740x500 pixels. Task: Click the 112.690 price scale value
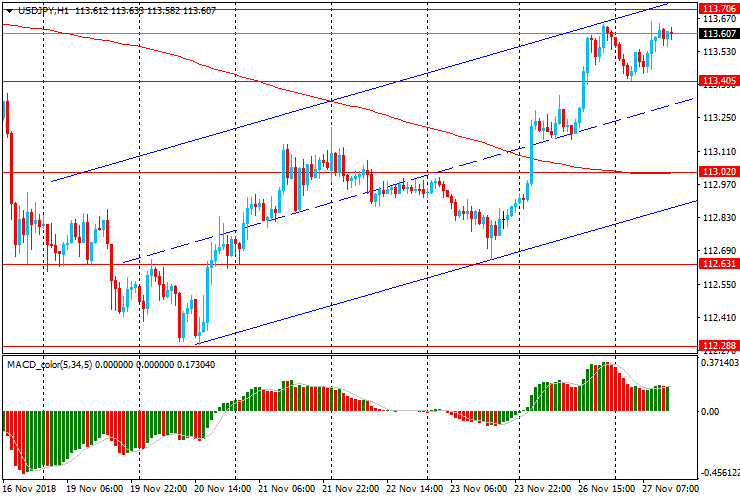coord(719,251)
